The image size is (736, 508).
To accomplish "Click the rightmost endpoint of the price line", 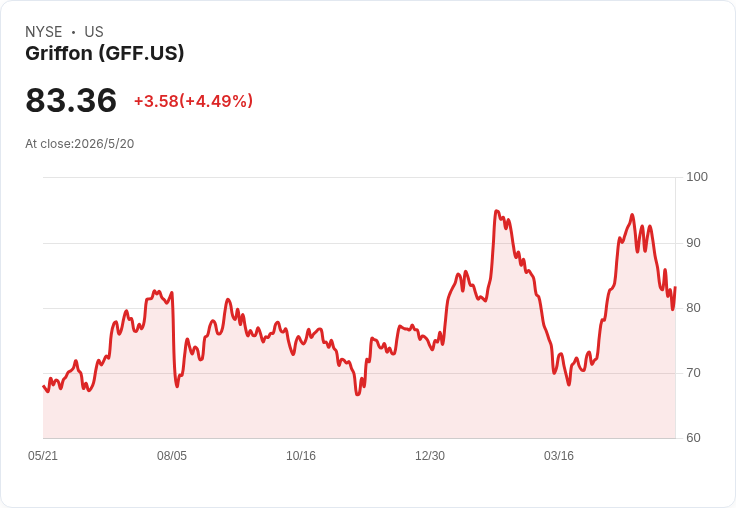I will 675,287.
